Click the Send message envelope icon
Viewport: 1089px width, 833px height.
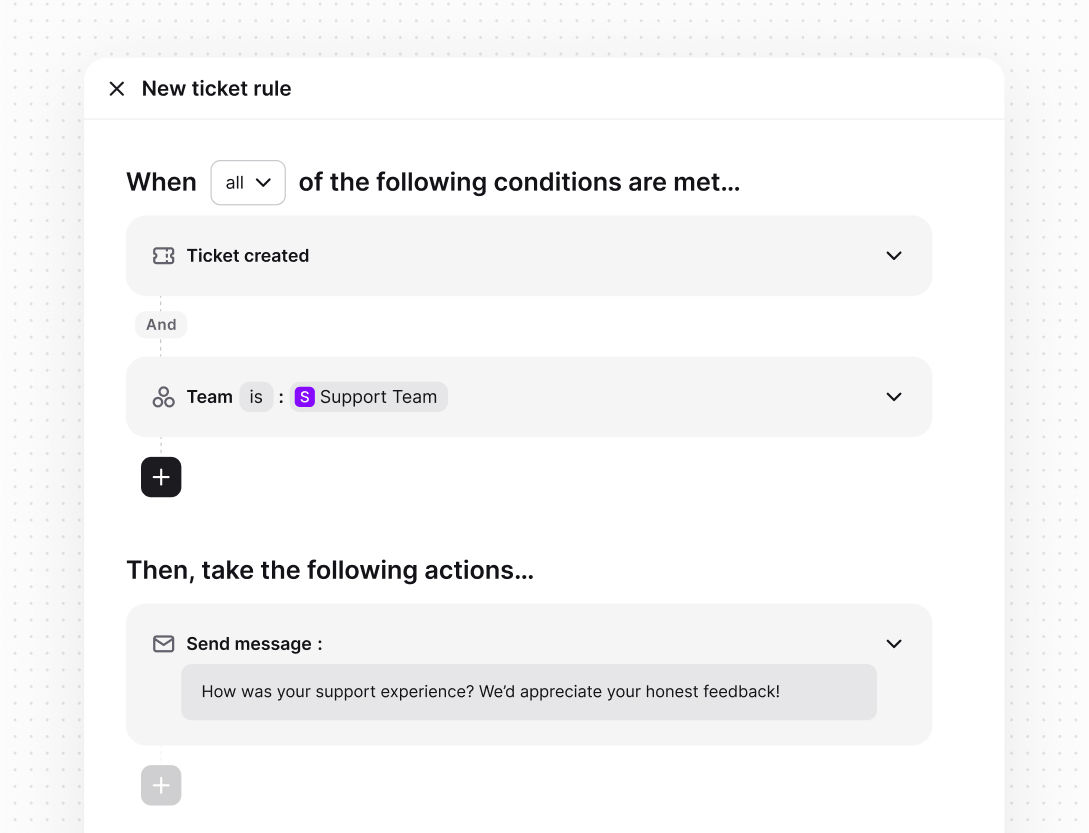tap(163, 643)
